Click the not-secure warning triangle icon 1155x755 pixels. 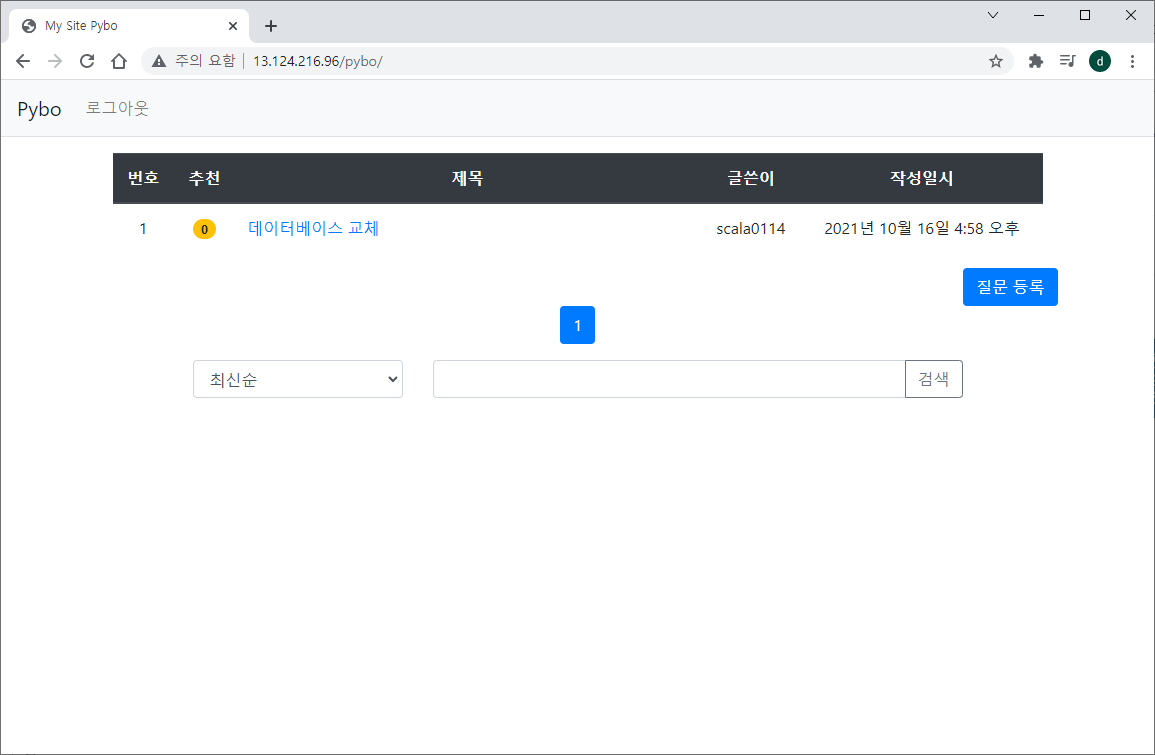pyautogui.click(x=158, y=61)
